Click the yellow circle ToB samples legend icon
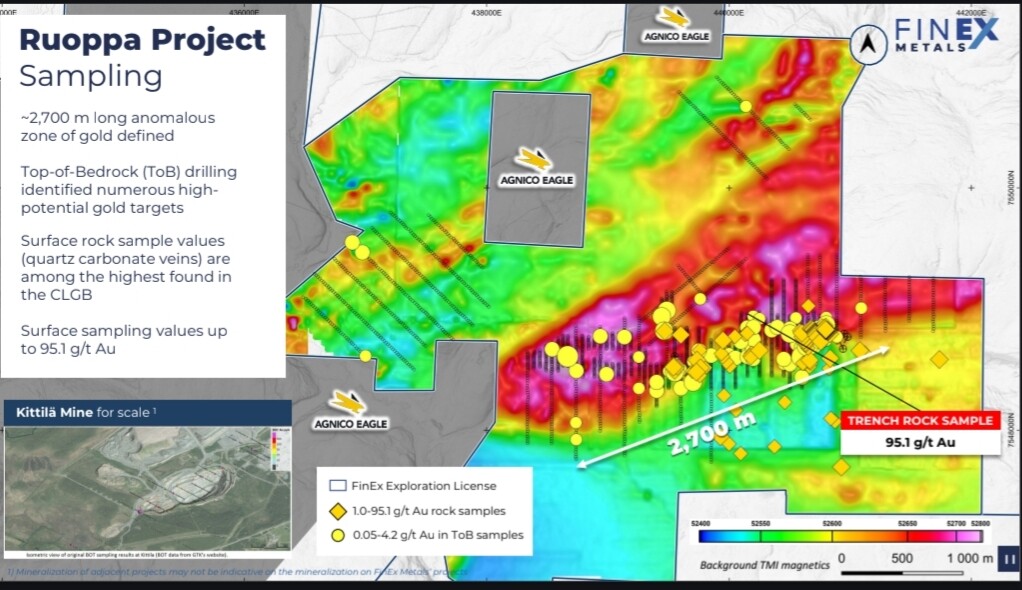The image size is (1022, 590). tap(338, 535)
